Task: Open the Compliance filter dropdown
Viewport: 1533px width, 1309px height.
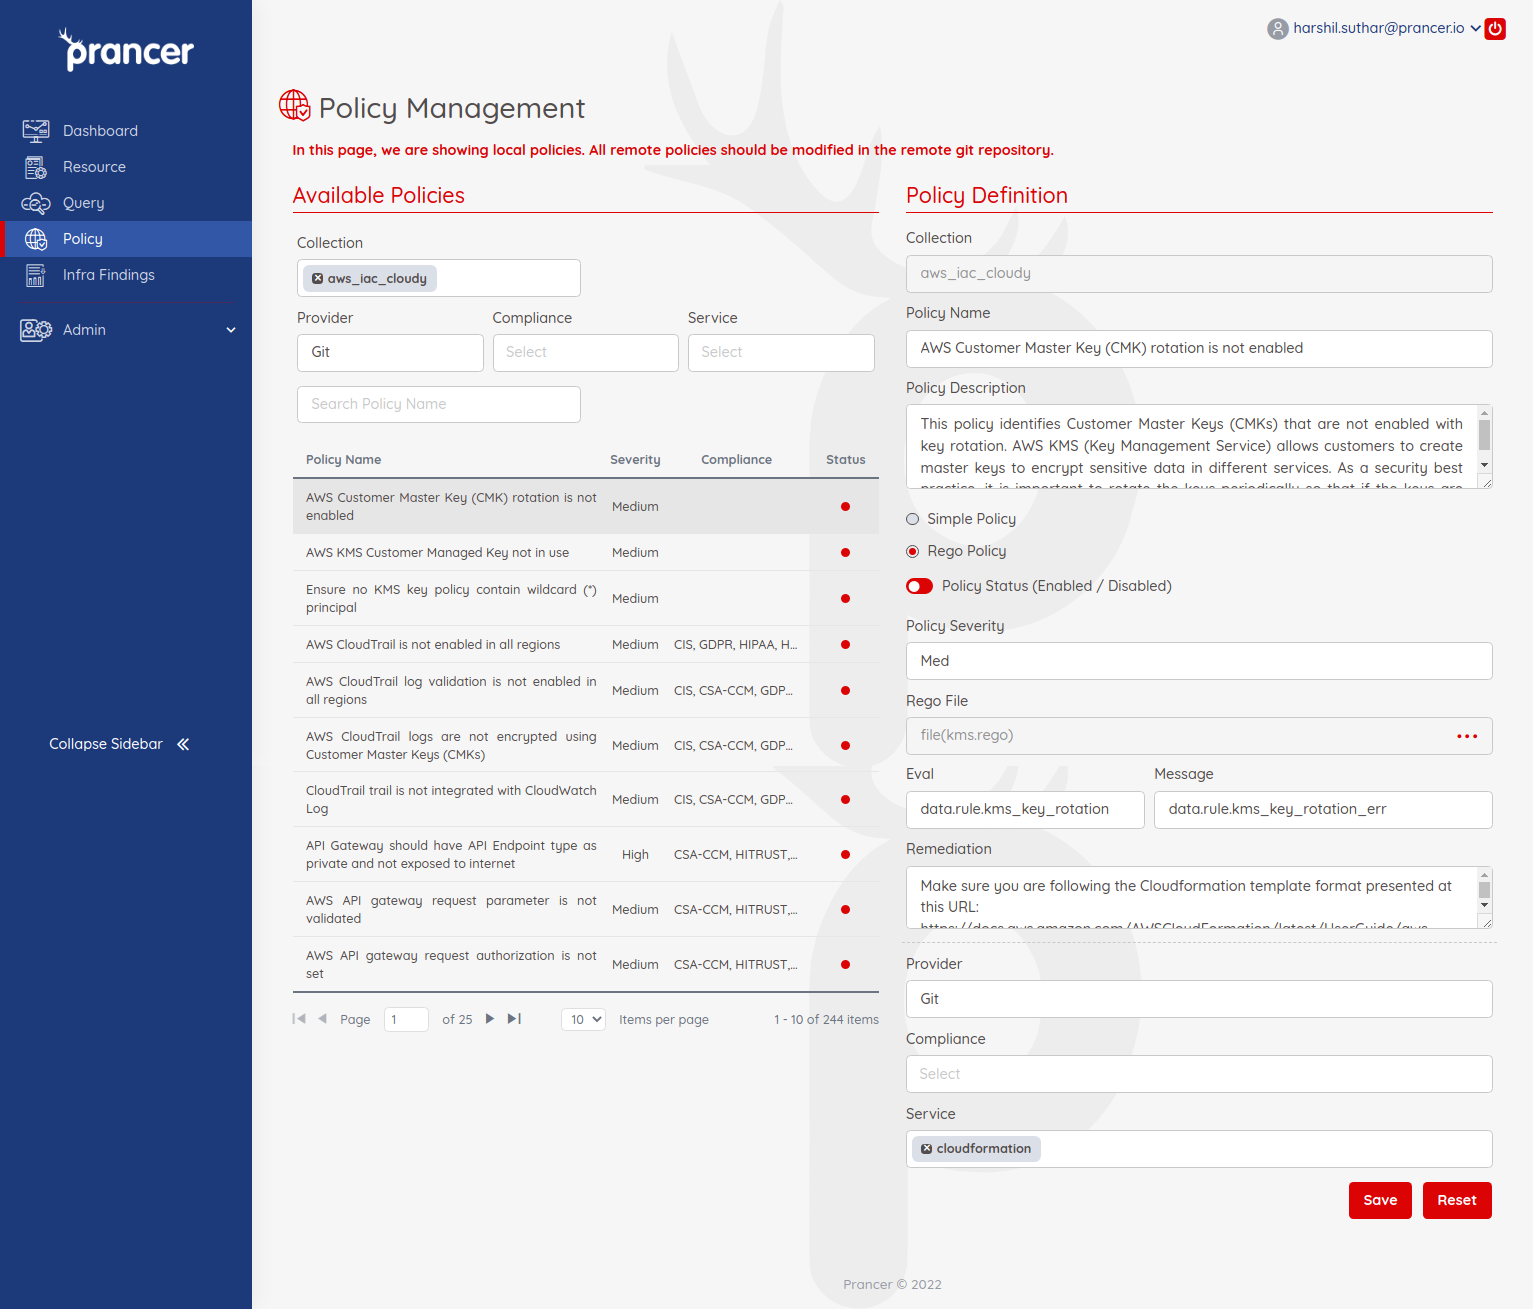Action: pyautogui.click(x=586, y=353)
